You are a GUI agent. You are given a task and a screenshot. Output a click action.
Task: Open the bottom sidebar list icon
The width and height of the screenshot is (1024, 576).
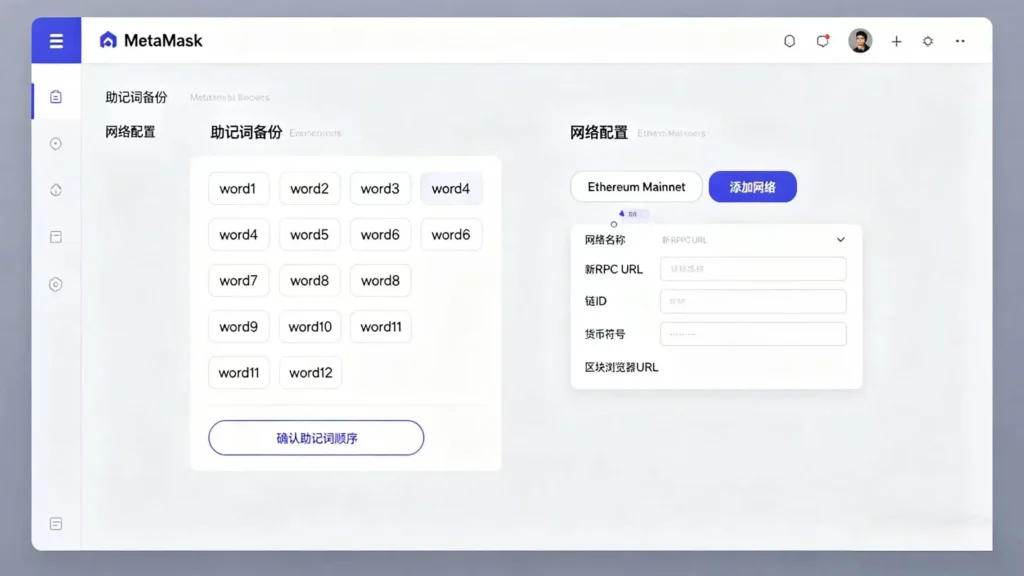click(56, 524)
